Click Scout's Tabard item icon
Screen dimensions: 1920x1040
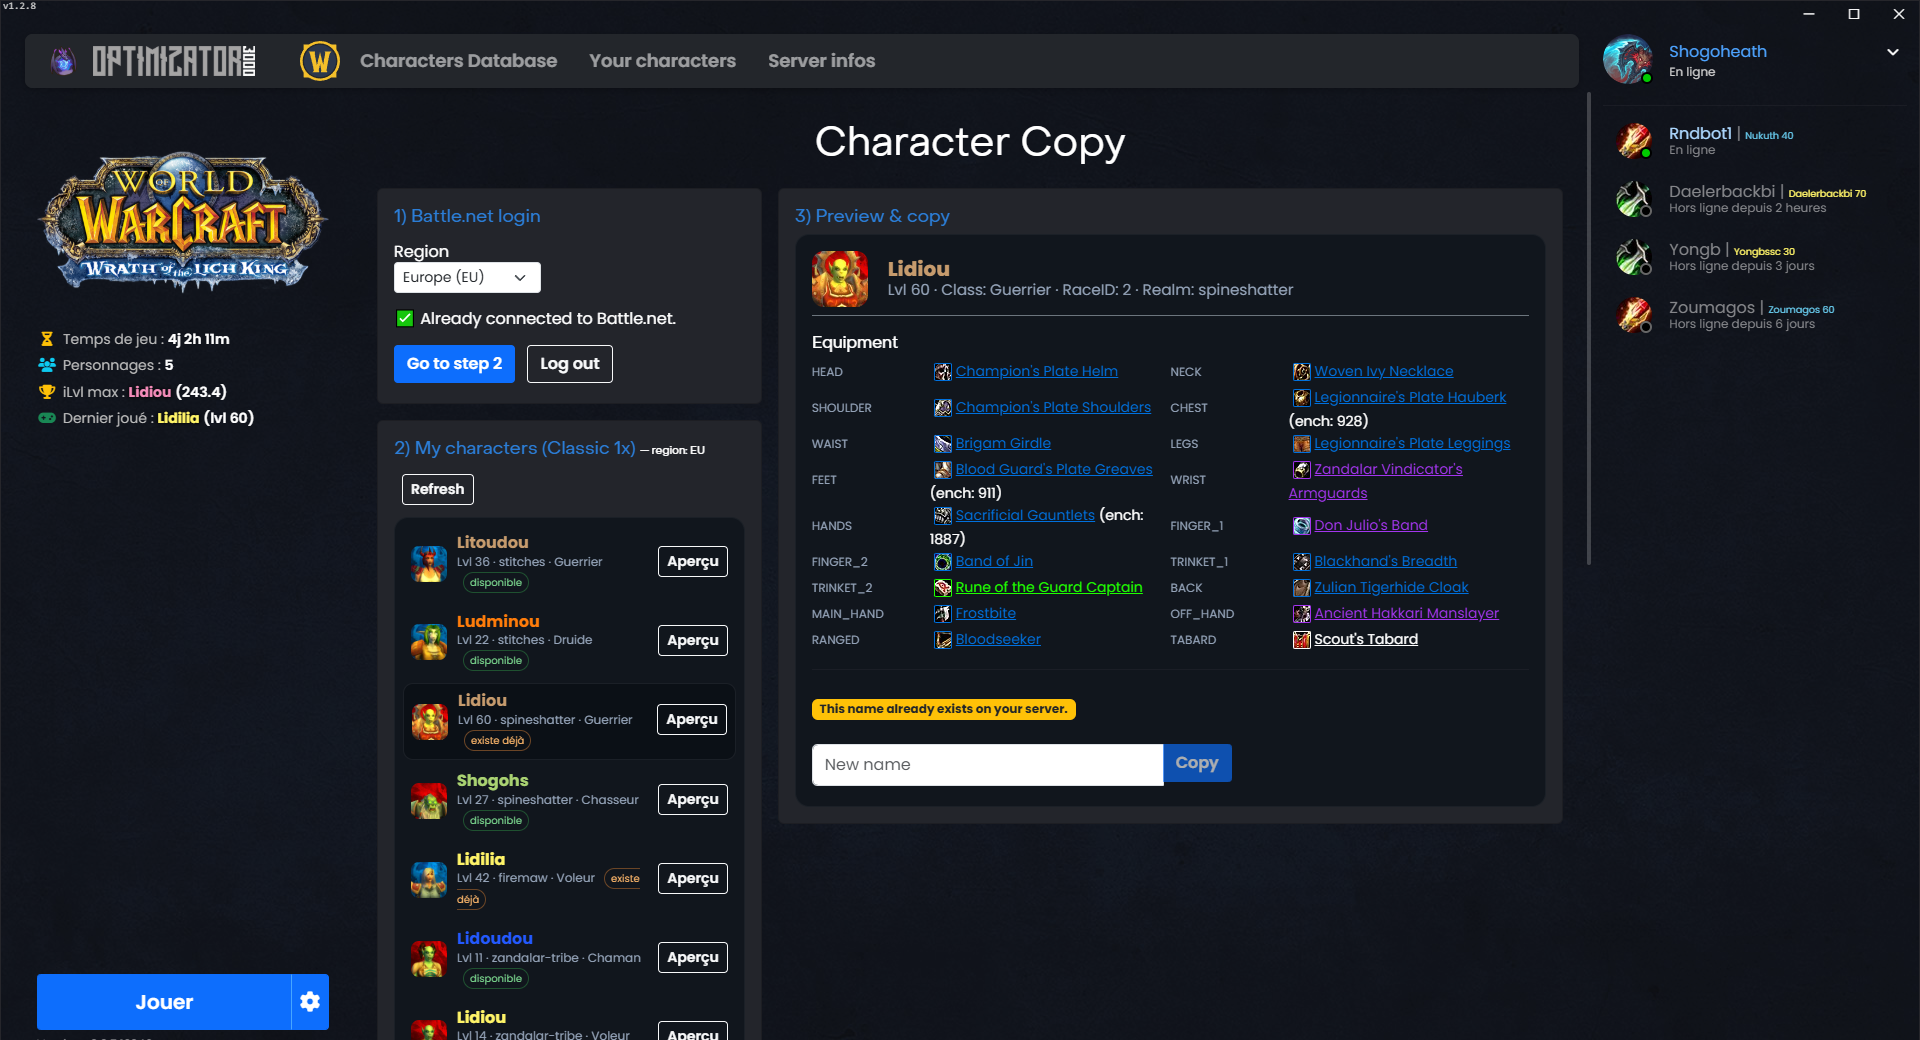(1301, 640)
